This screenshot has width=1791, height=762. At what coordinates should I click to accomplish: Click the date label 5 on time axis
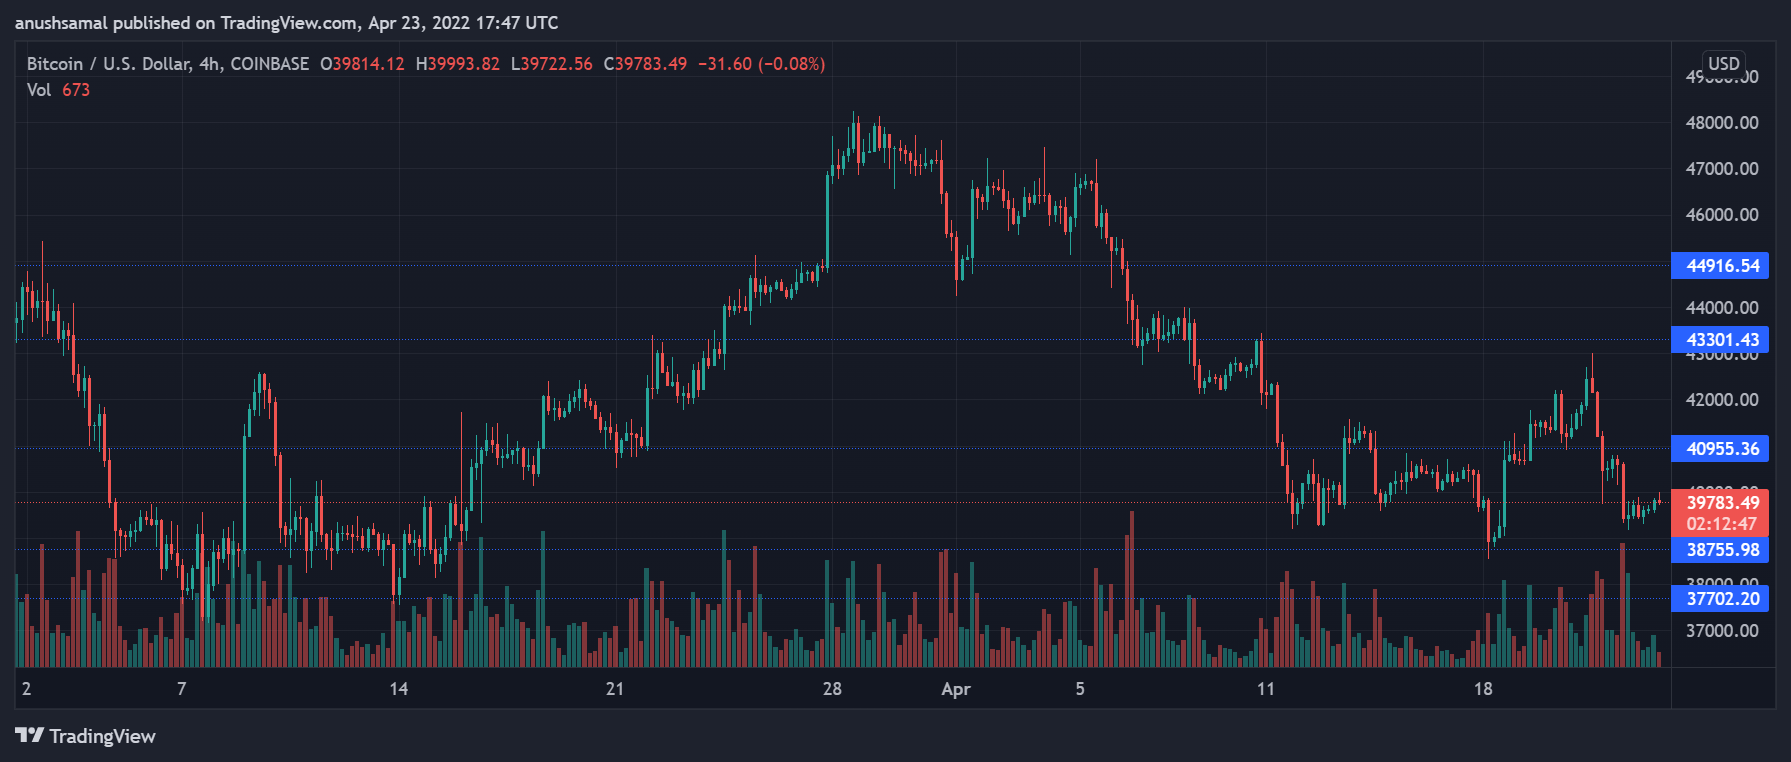pos(1080,689)
